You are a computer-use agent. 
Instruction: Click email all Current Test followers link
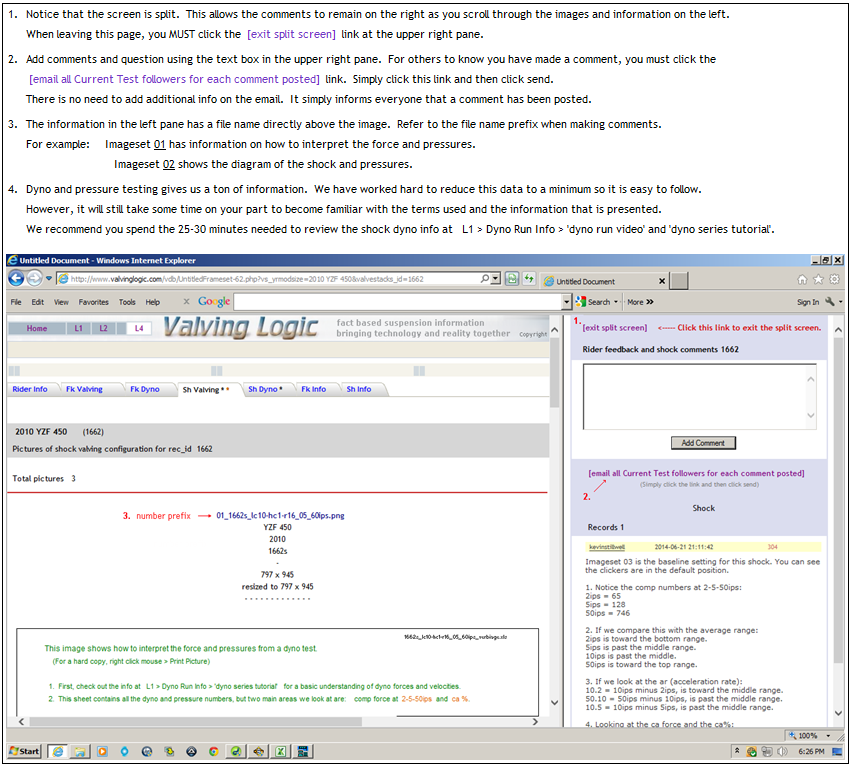click(696, 473)
